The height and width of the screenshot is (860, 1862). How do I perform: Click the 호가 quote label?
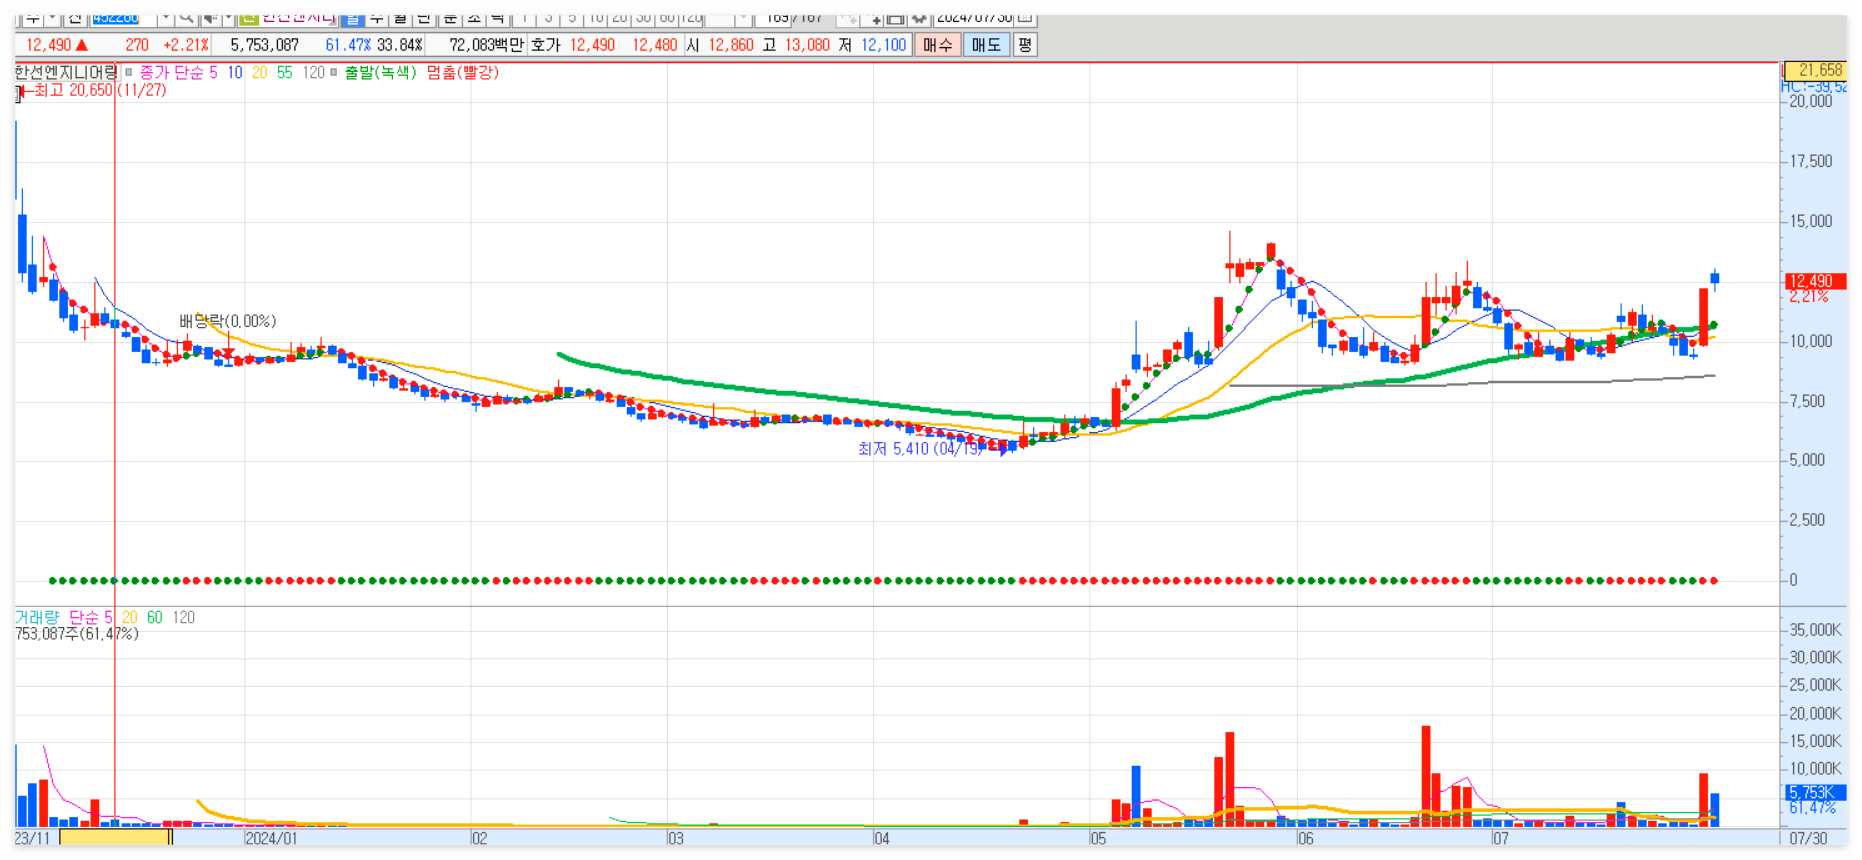tap(545, 45)
